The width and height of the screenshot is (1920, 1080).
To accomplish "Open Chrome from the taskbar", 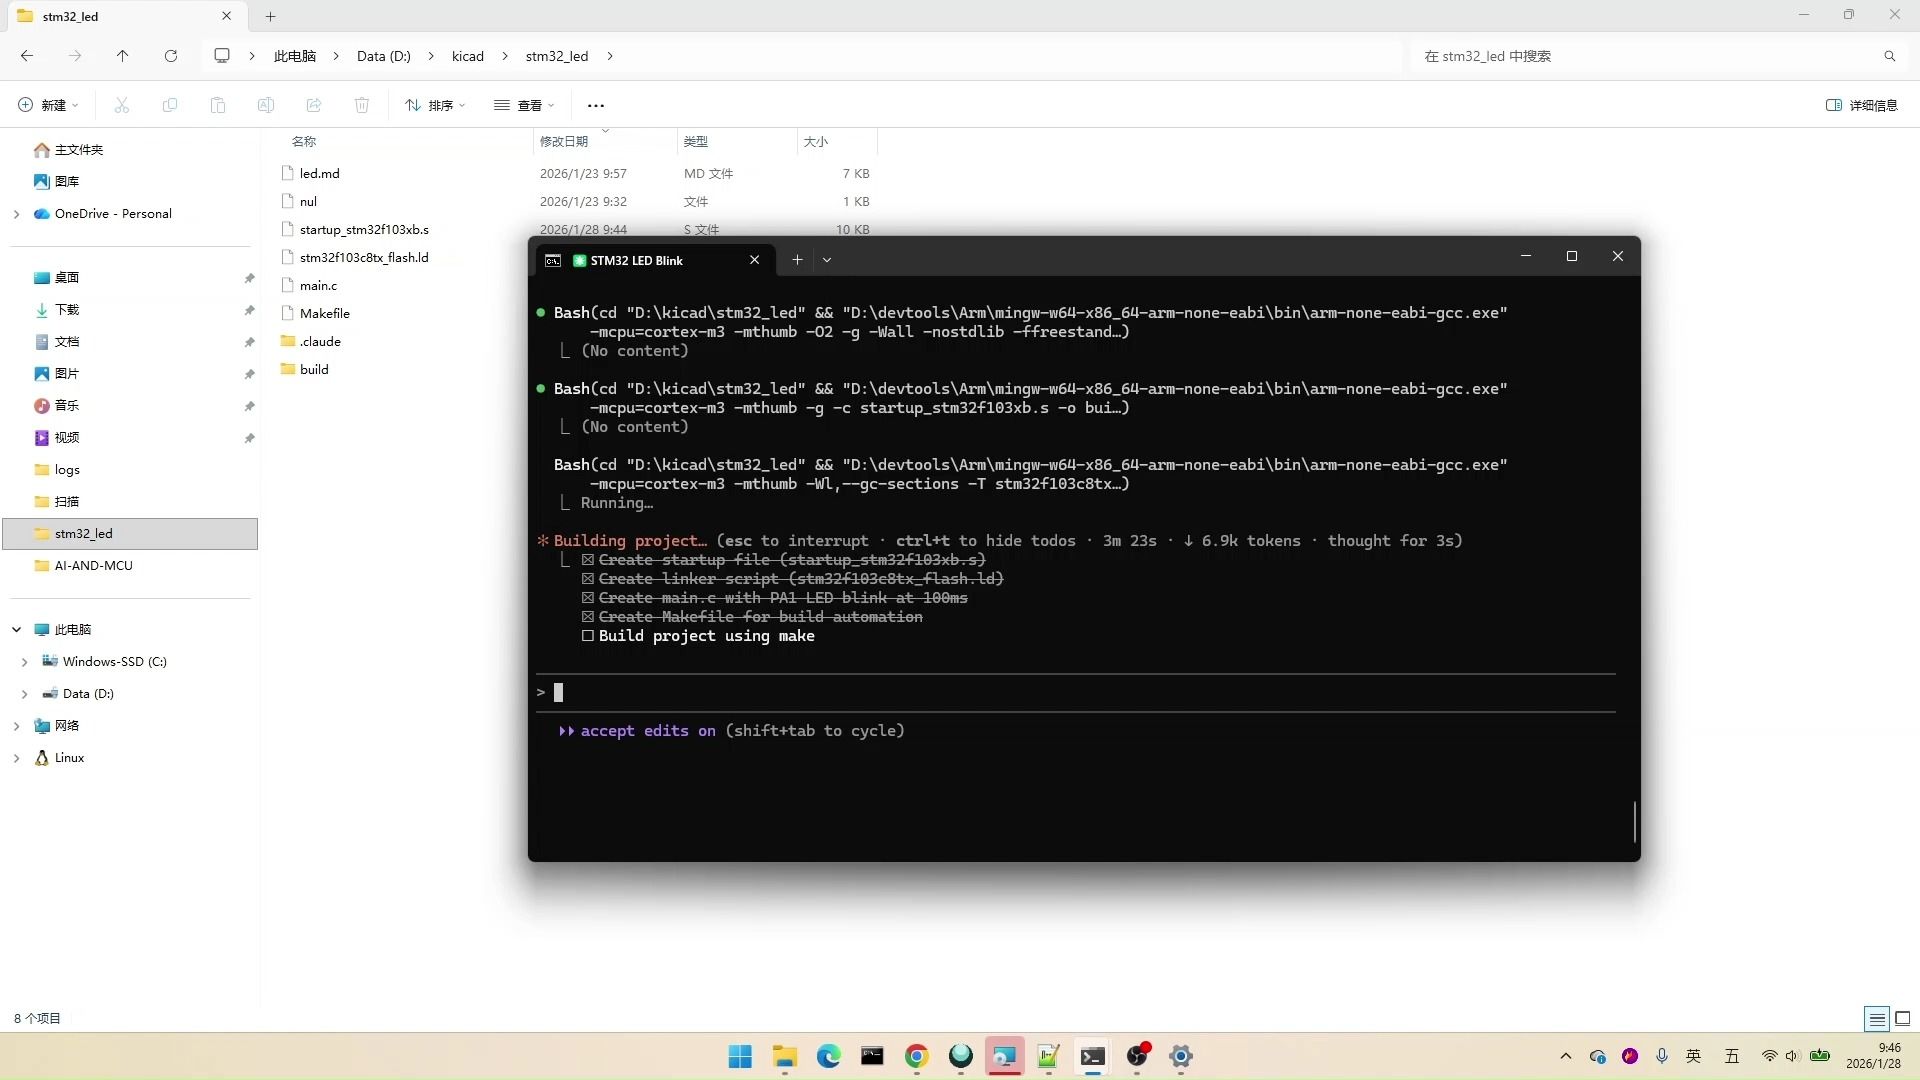I will coord(916,1057).
